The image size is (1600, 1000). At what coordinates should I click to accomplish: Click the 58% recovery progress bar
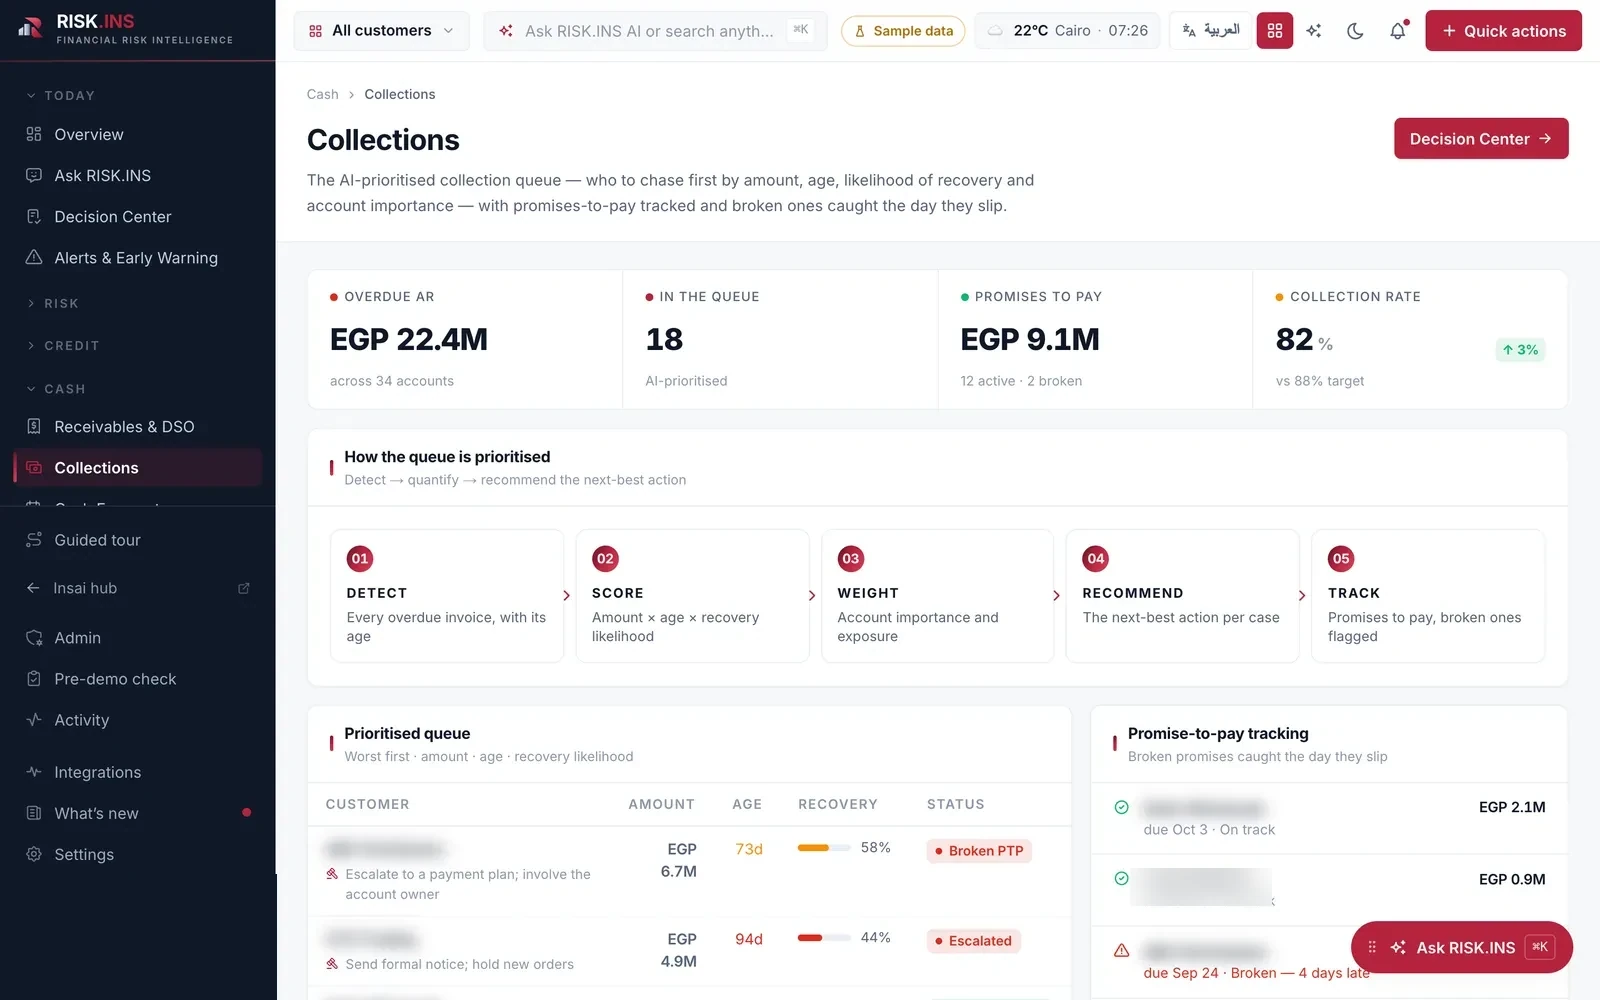coord(823,848)
